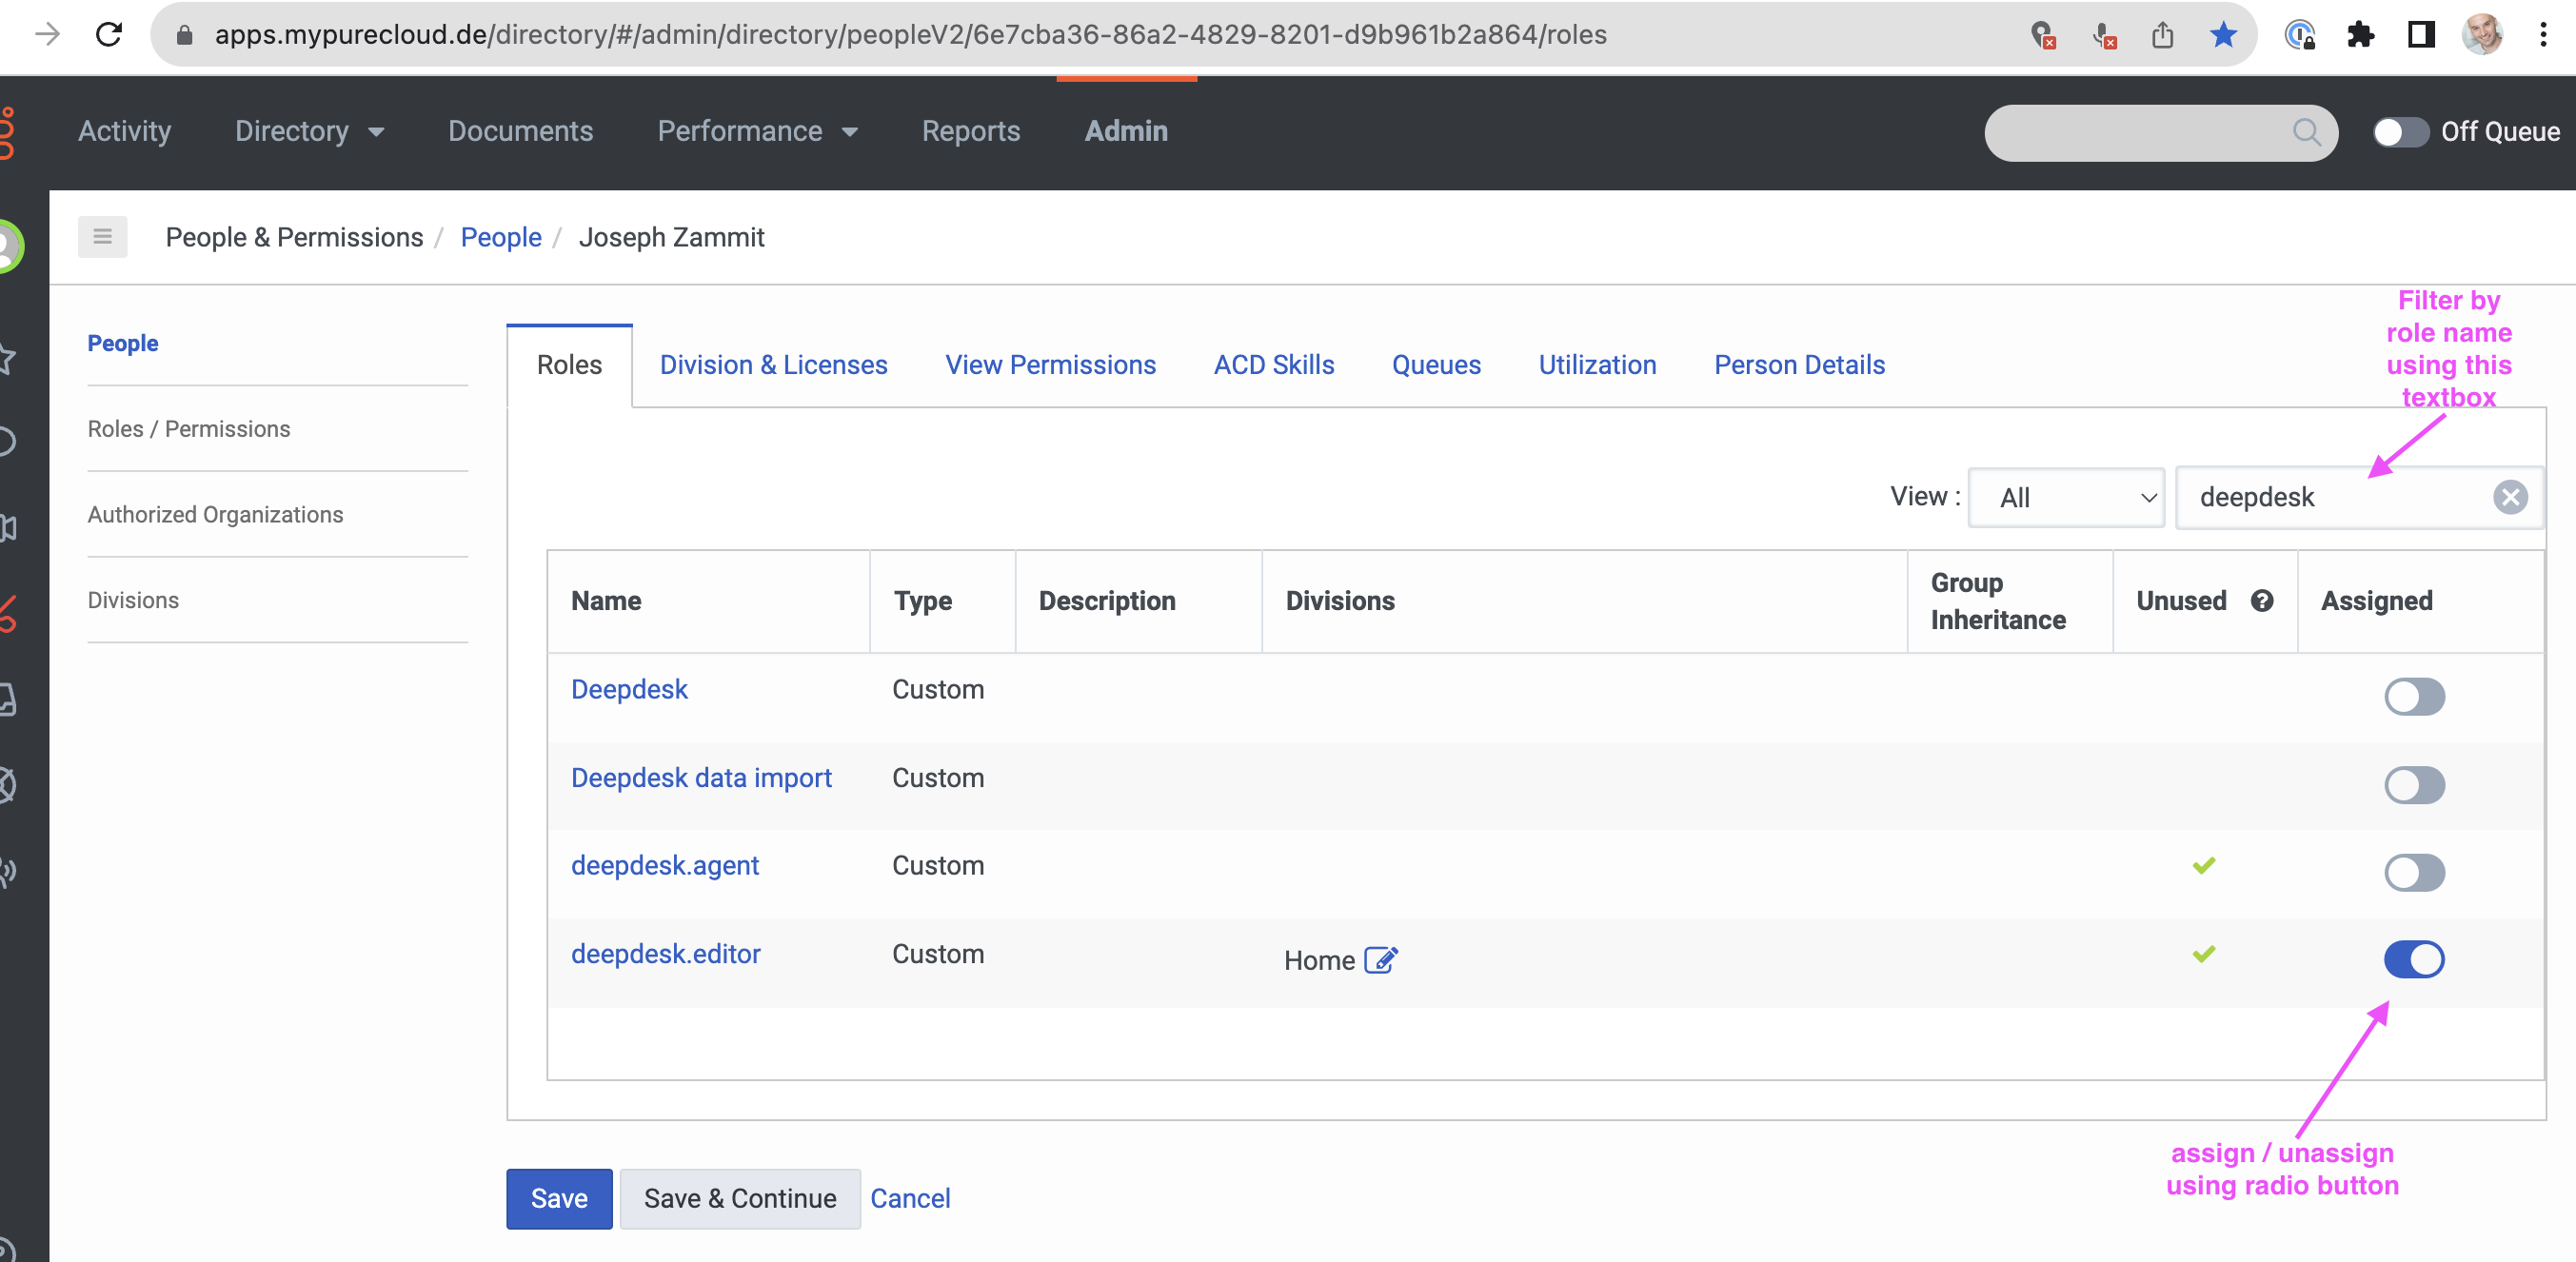Open the deepdesk.agent role link
This screenshot has height=1262, width=2576.
[x=664, y=865]
